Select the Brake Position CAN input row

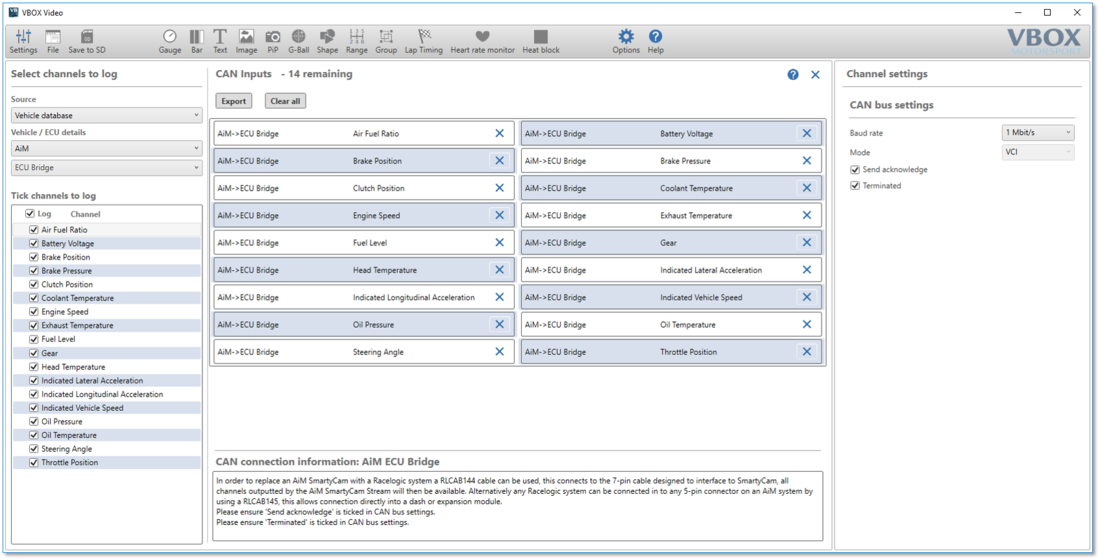[363, 161]
